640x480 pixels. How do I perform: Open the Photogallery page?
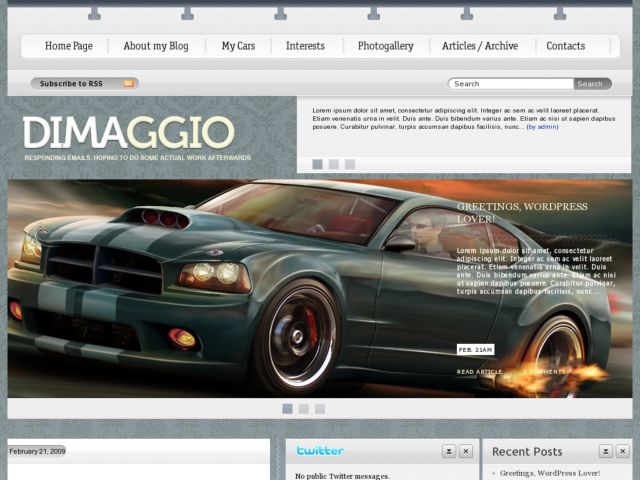click(x=386, y=46)
